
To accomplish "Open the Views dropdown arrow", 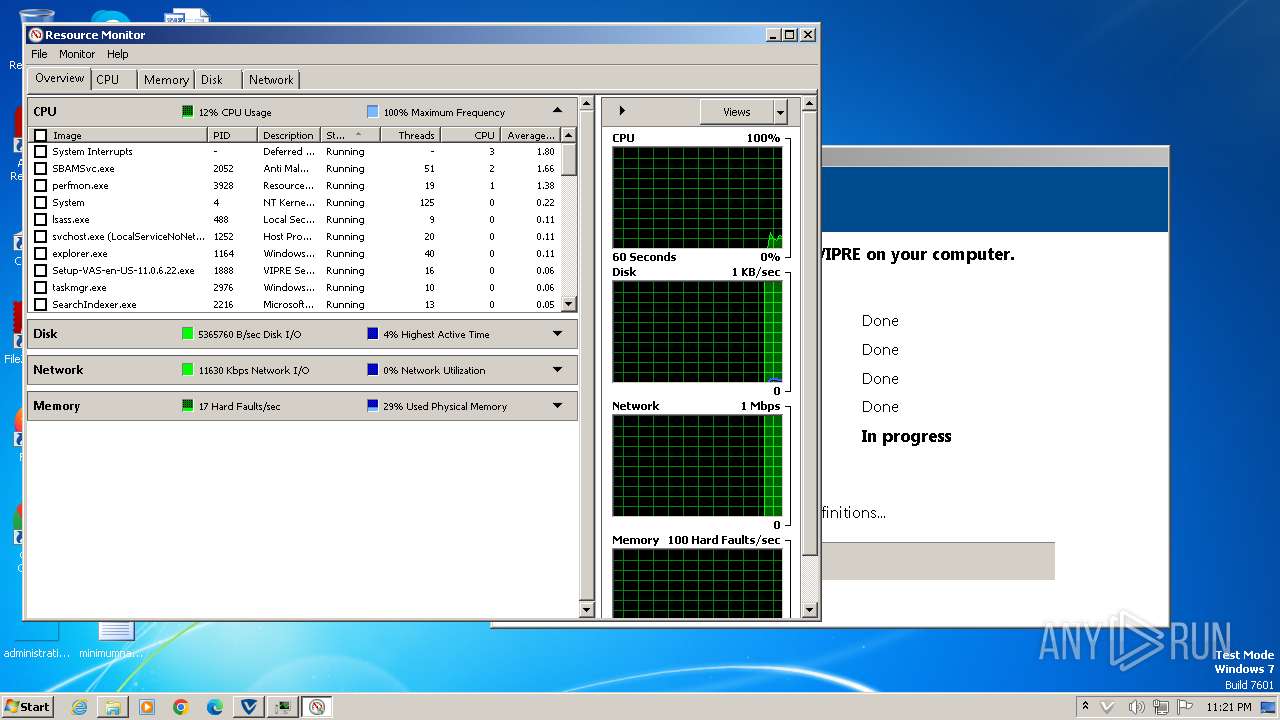I will pyautogui.click(x=781, y=112).
